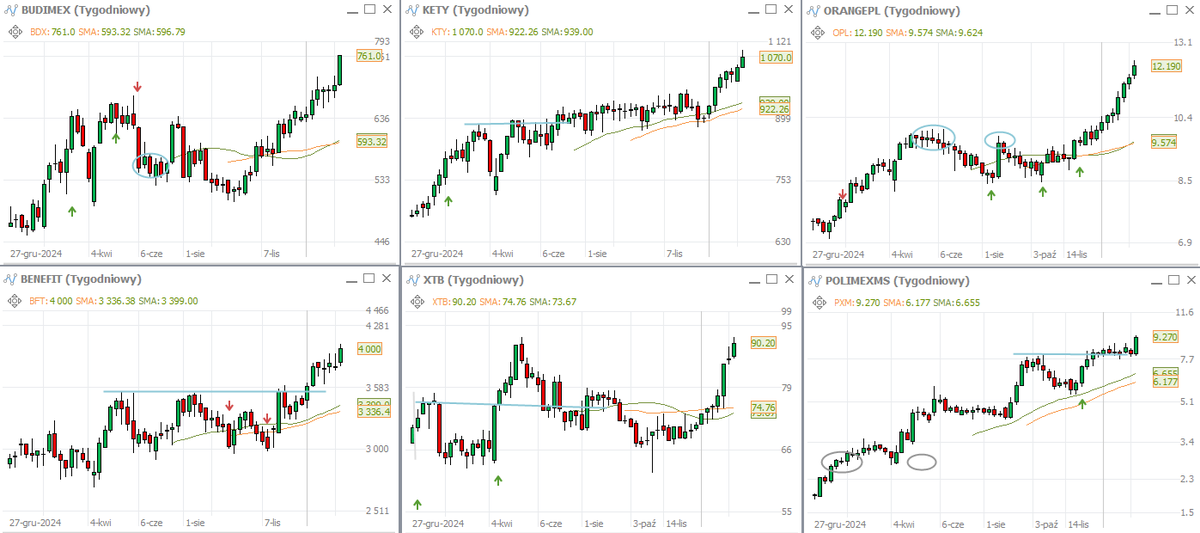Image resolution: width=1200 pixels, height=533 pixels.
Task: Close the POLIMEXMS chart panel
Action: 1191,278
